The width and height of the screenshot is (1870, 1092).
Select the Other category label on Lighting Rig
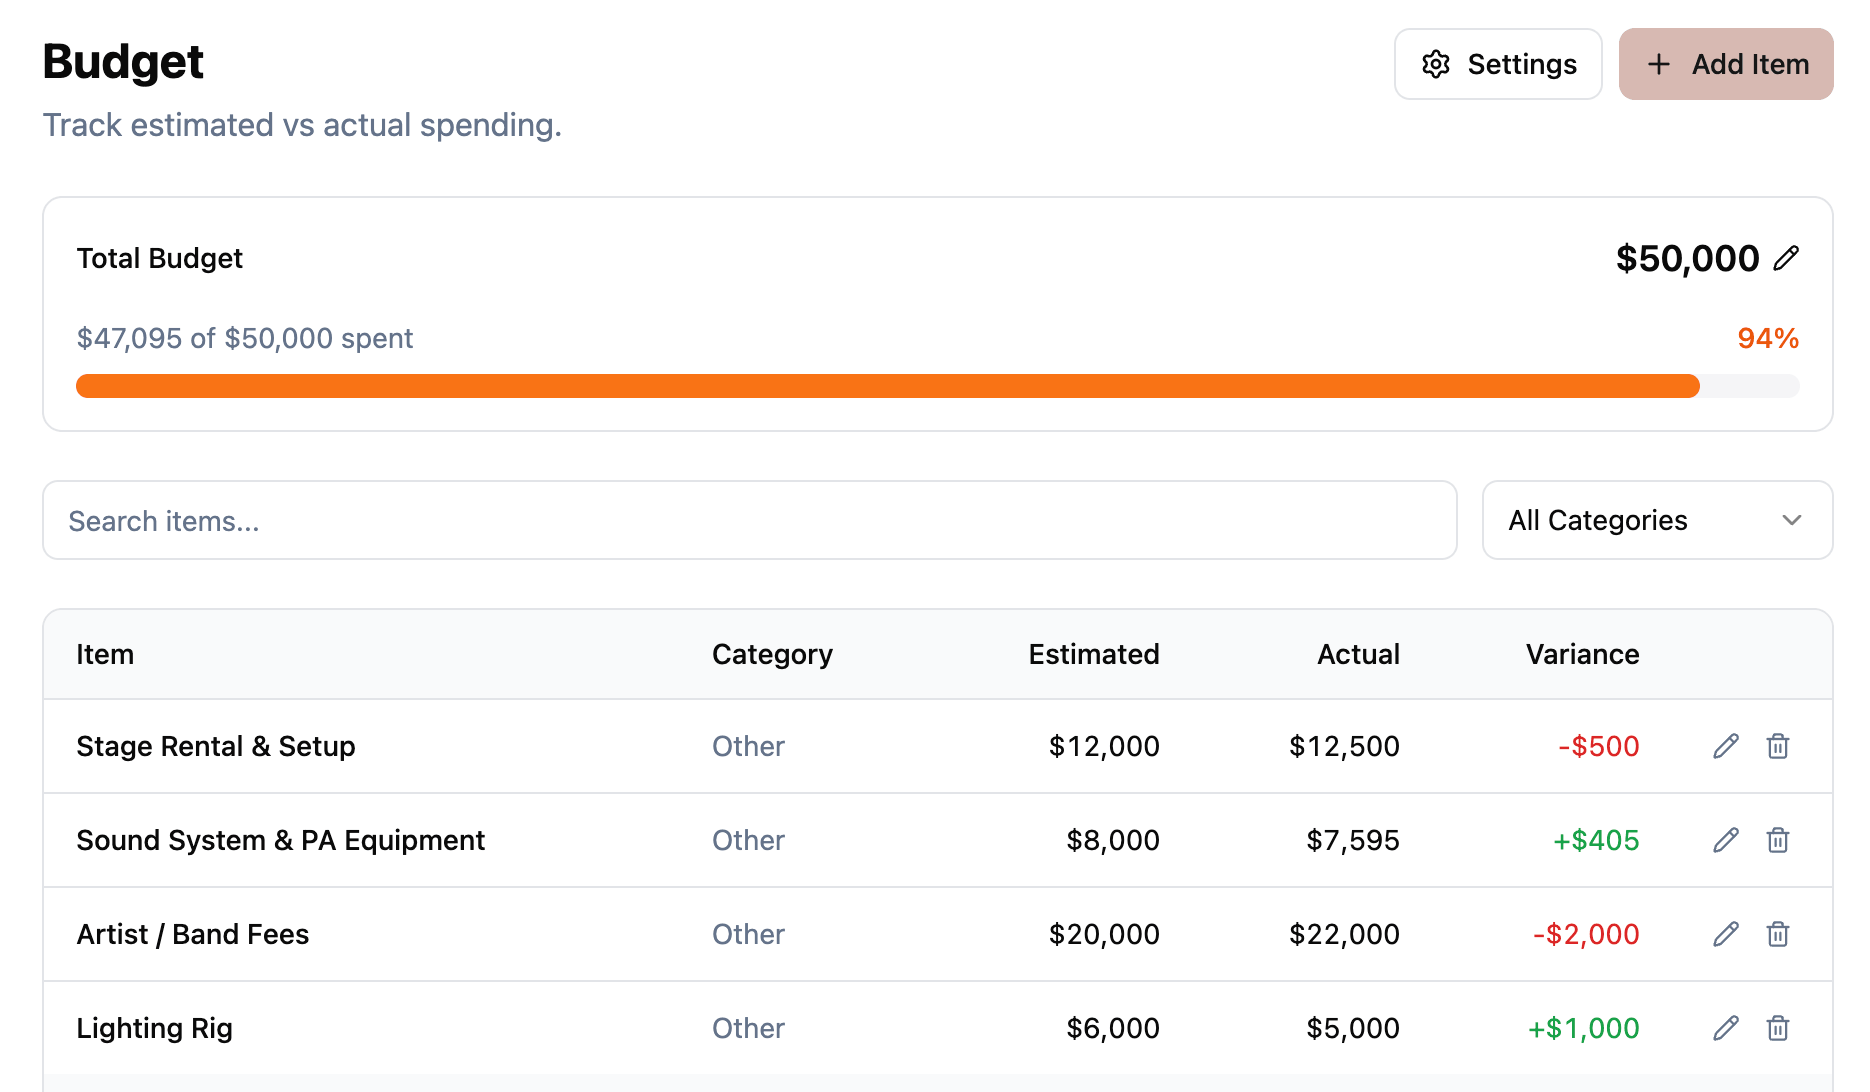click(748, 1027)
